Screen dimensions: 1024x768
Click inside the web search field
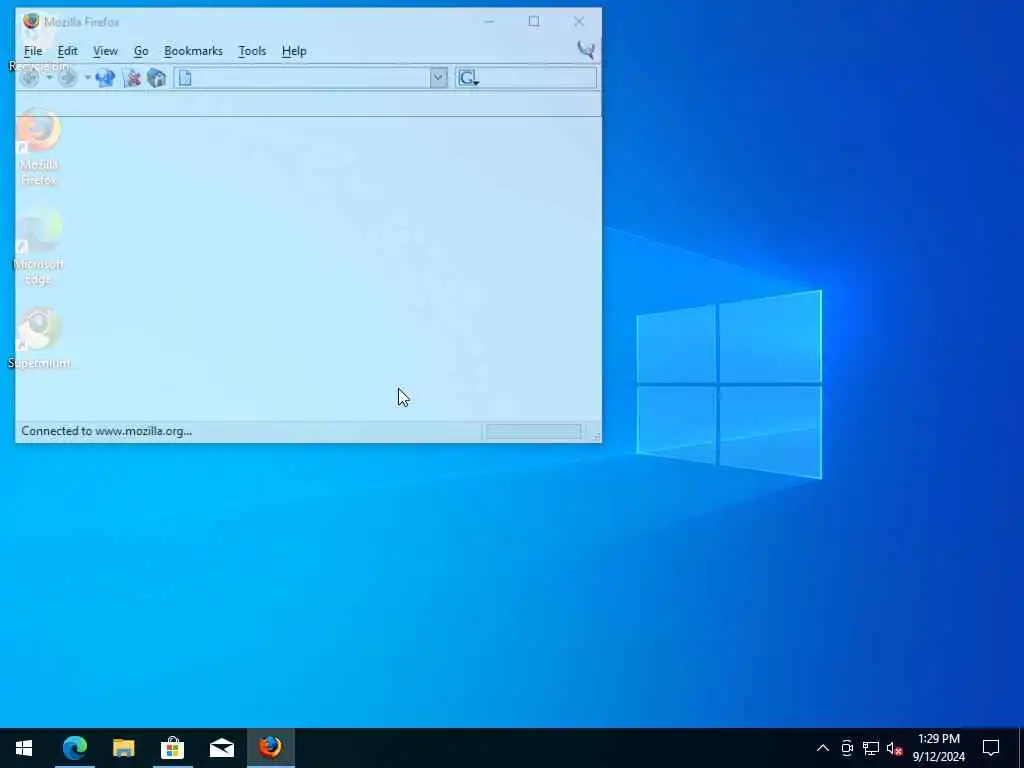(x=538, y=78)
